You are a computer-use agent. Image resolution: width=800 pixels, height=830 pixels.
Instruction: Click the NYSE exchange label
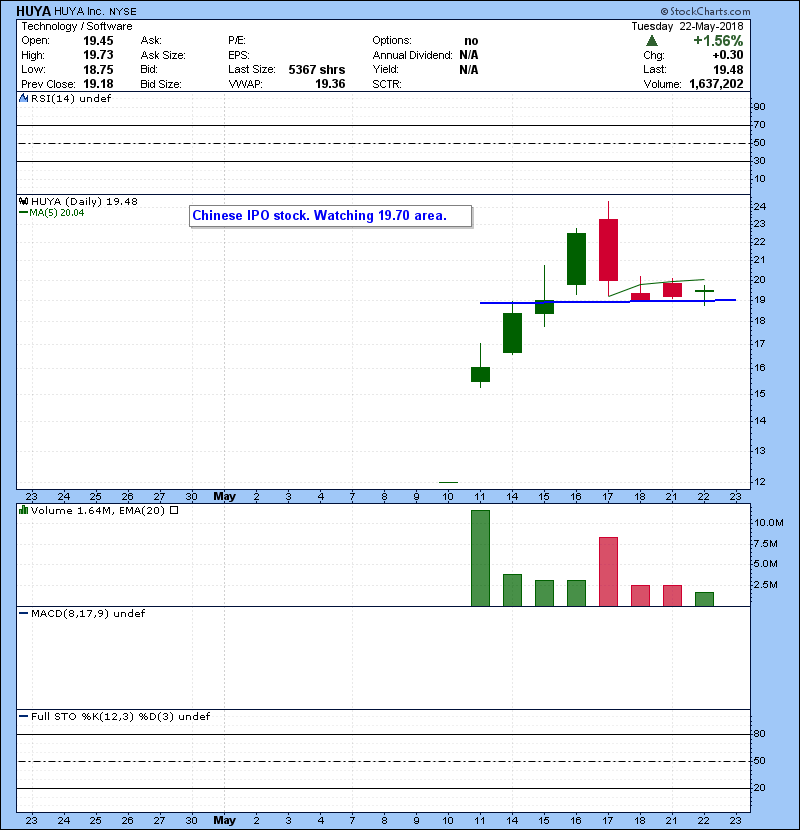tap(123, 12)
